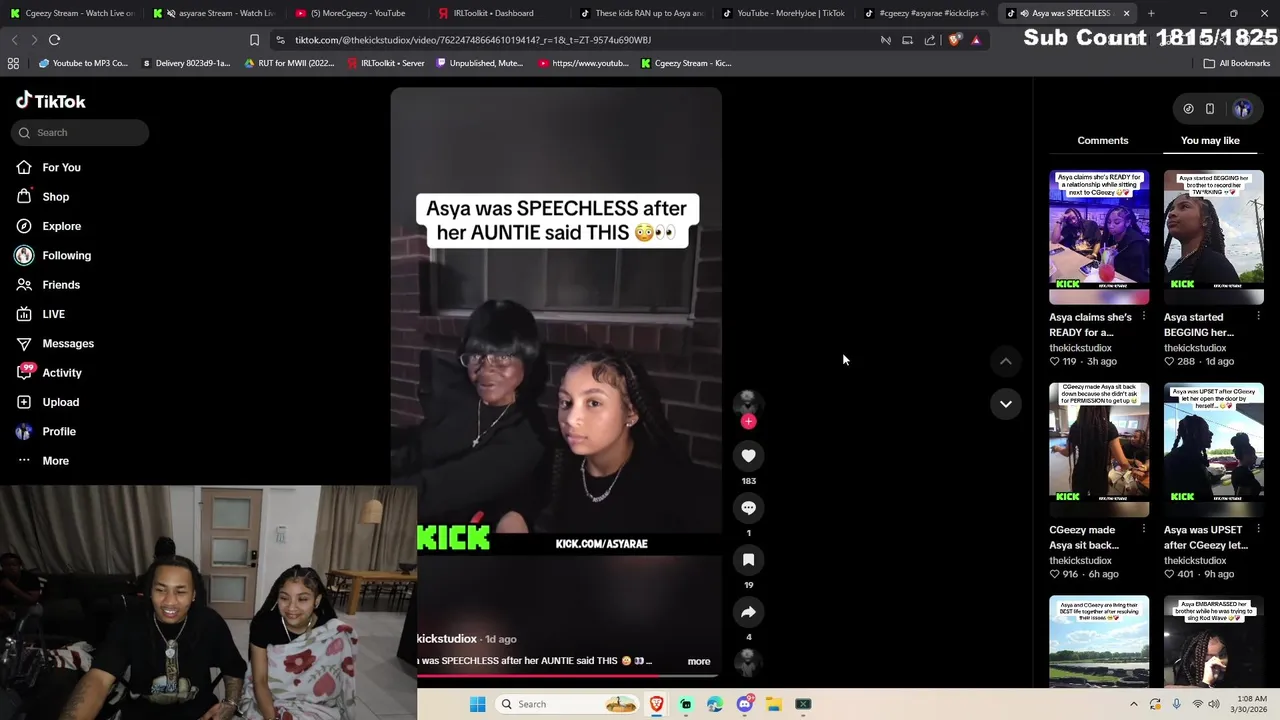This screenshot has width=1280, height=720.
Task: Open thekickstudiox link under 'CGeezy made' video
Action: [1080, 561]
